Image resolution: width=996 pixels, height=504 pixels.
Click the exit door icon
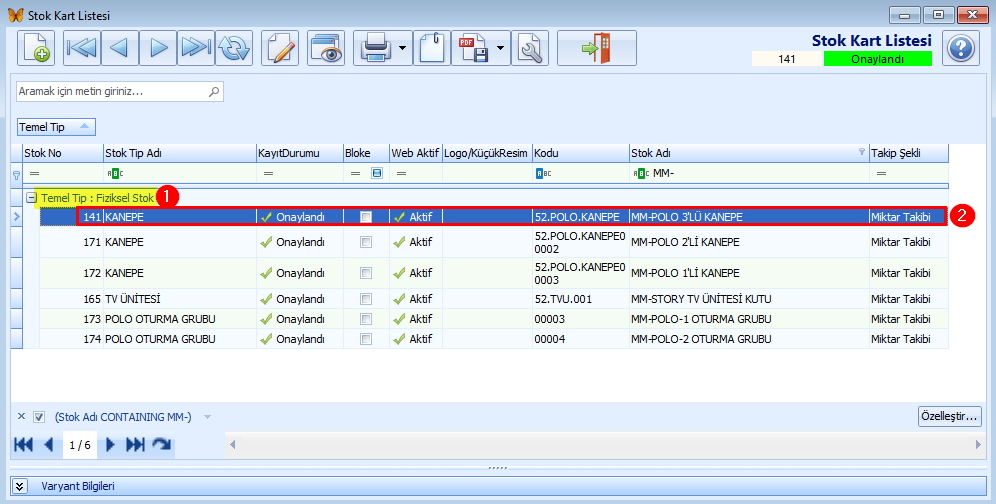coord(596,48)
